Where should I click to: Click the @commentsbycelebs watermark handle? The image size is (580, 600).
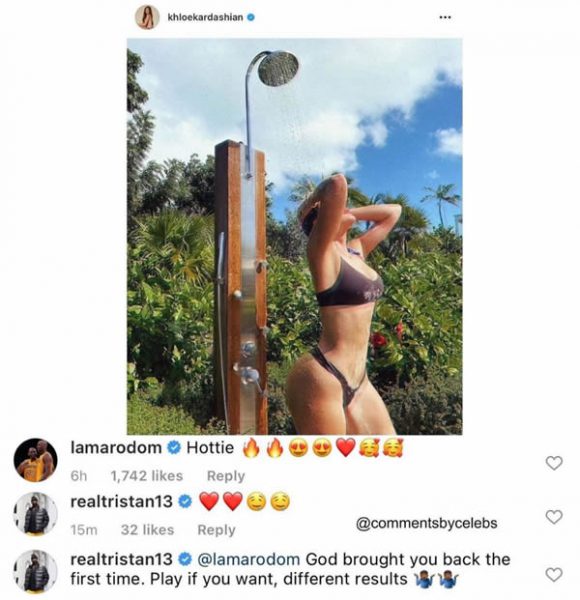pyautogui.click(x=427, y=523)
